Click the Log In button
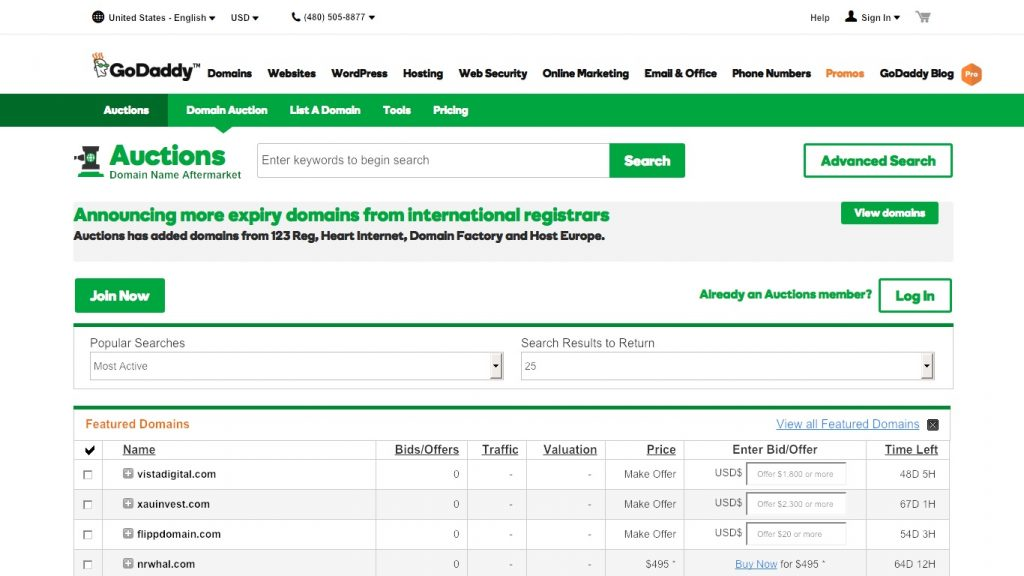Image resolution: width=1024 pixels, height=576 pixels. tap(915, 296)
